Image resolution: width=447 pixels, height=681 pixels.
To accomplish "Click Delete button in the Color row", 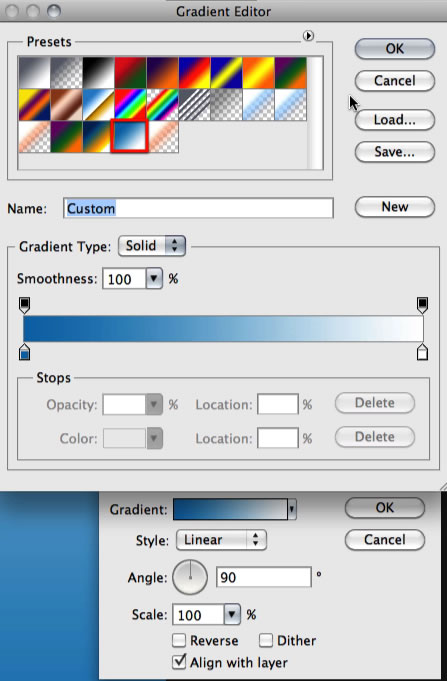I will pos(375,437).
